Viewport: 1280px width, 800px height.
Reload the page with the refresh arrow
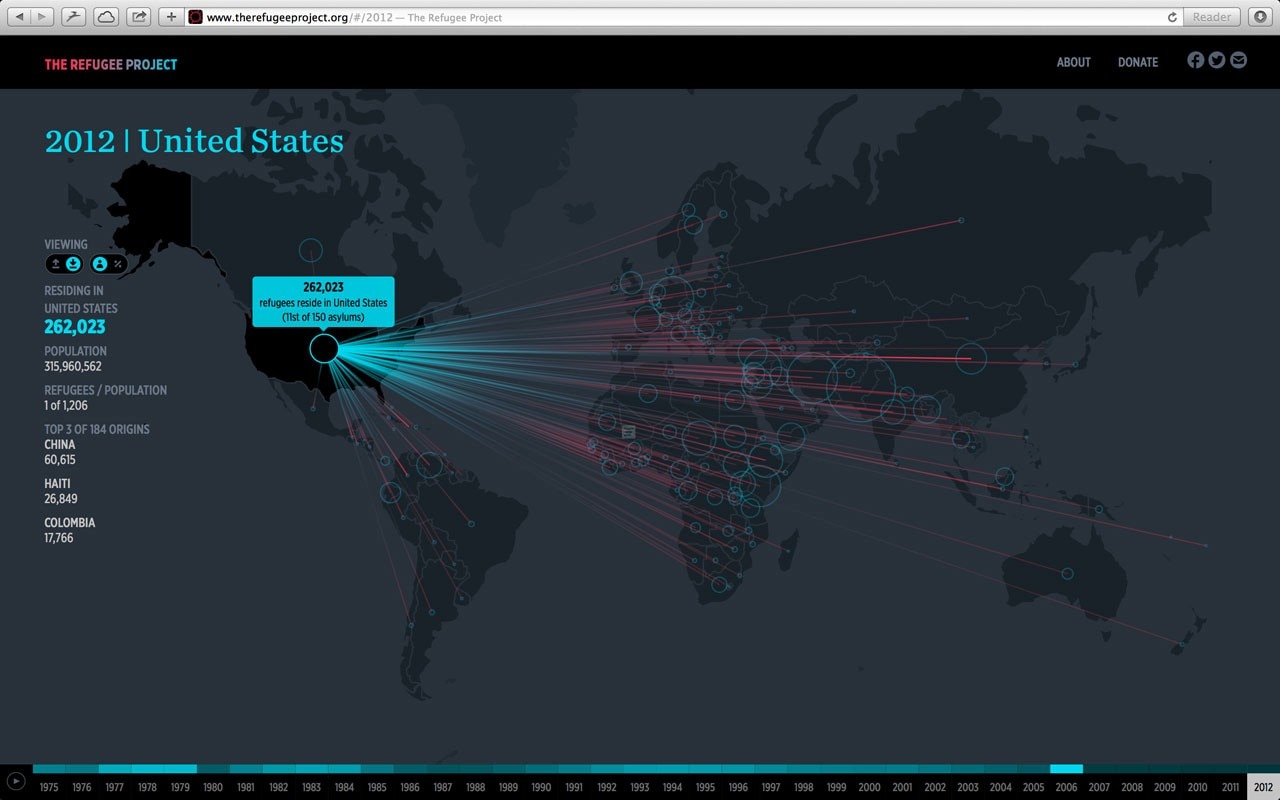1172,17
